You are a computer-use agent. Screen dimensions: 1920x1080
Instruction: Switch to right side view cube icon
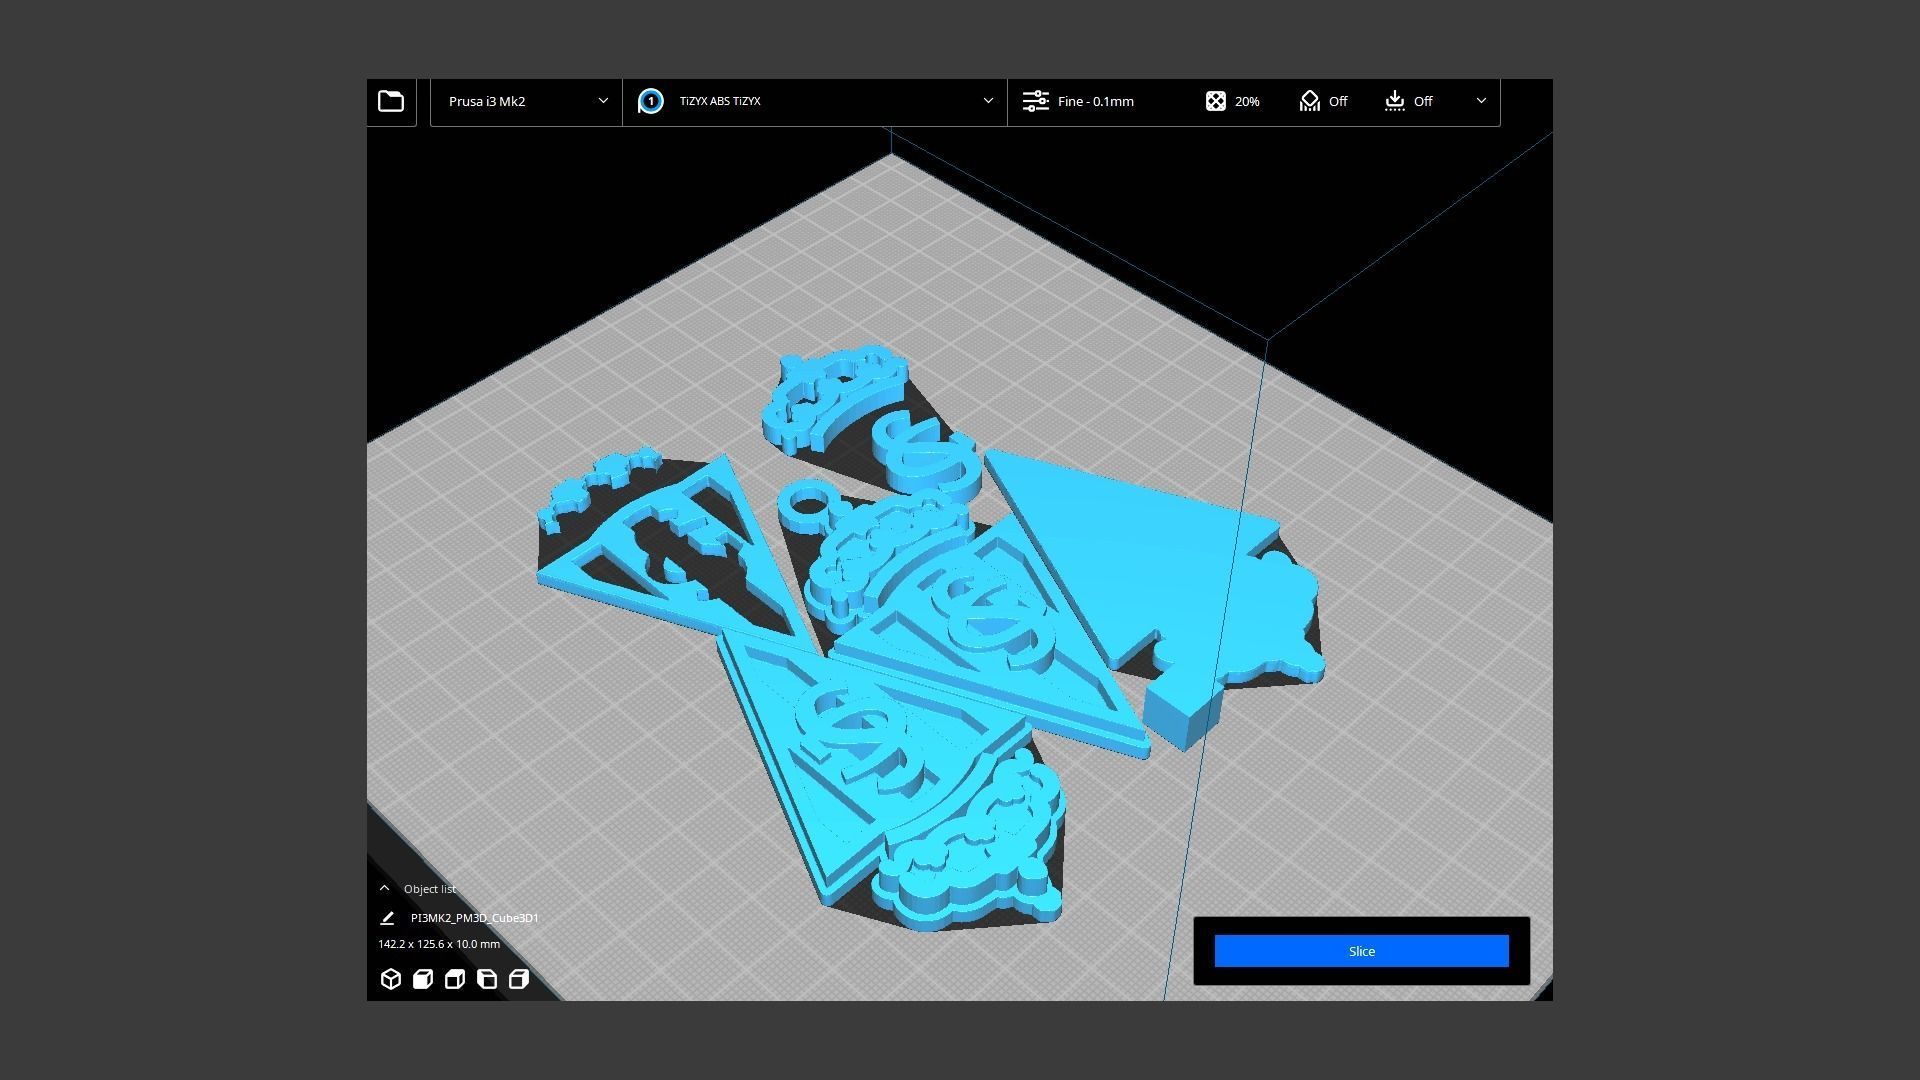point(519,979)
